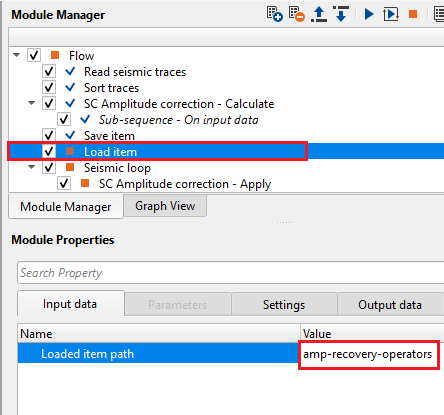Collapse SC Amplitude correction - Calculate node
This screenshot has width=444, height=415.
click(x=32, y=103)
